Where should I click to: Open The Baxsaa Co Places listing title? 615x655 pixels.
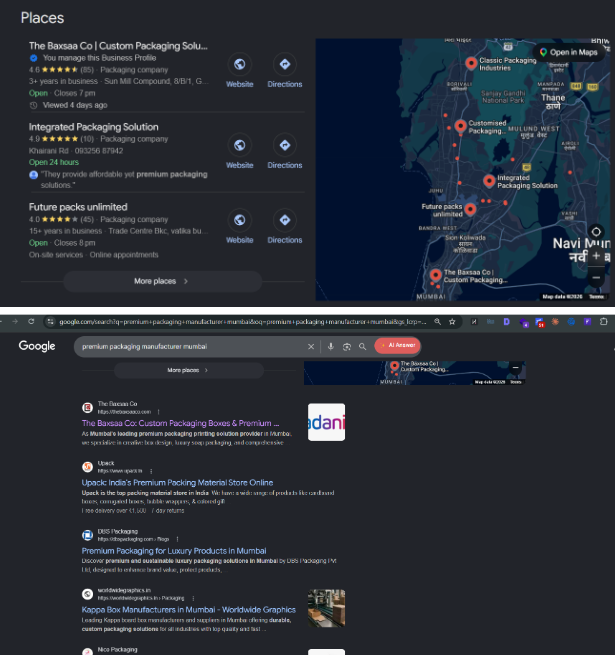pos(118,46)
